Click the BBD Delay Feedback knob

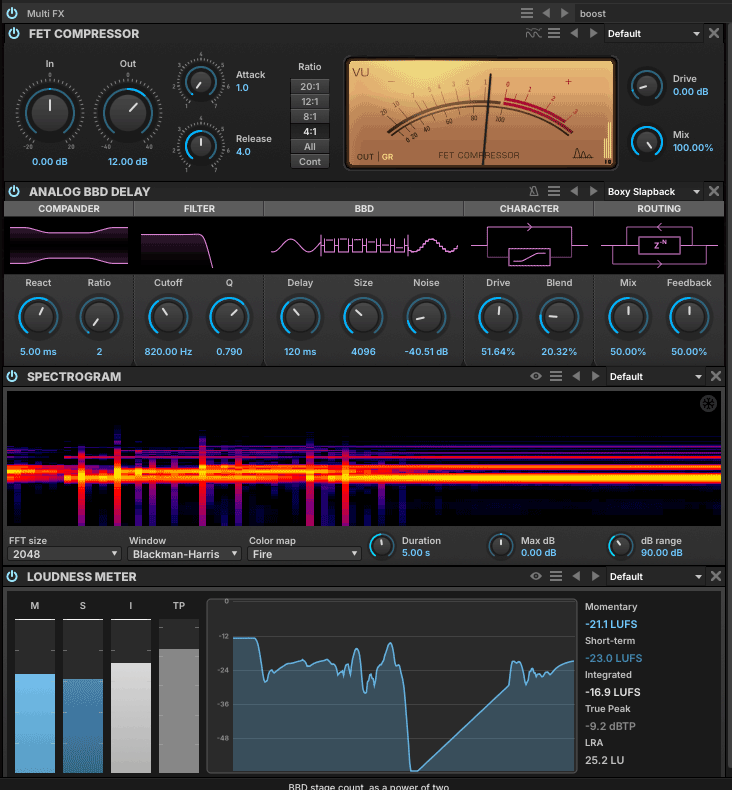pos(689,317)
